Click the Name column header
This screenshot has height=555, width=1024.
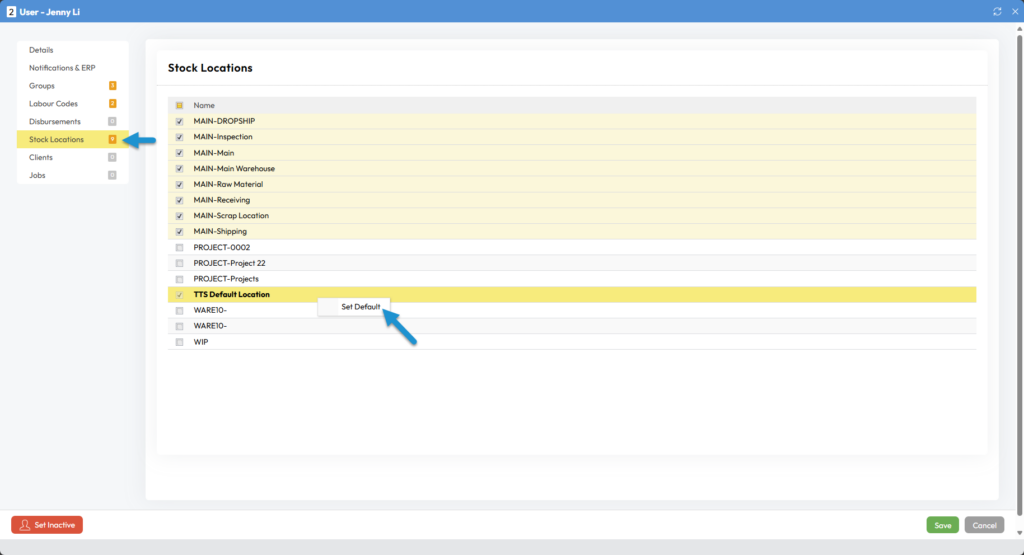click(204, 105)
